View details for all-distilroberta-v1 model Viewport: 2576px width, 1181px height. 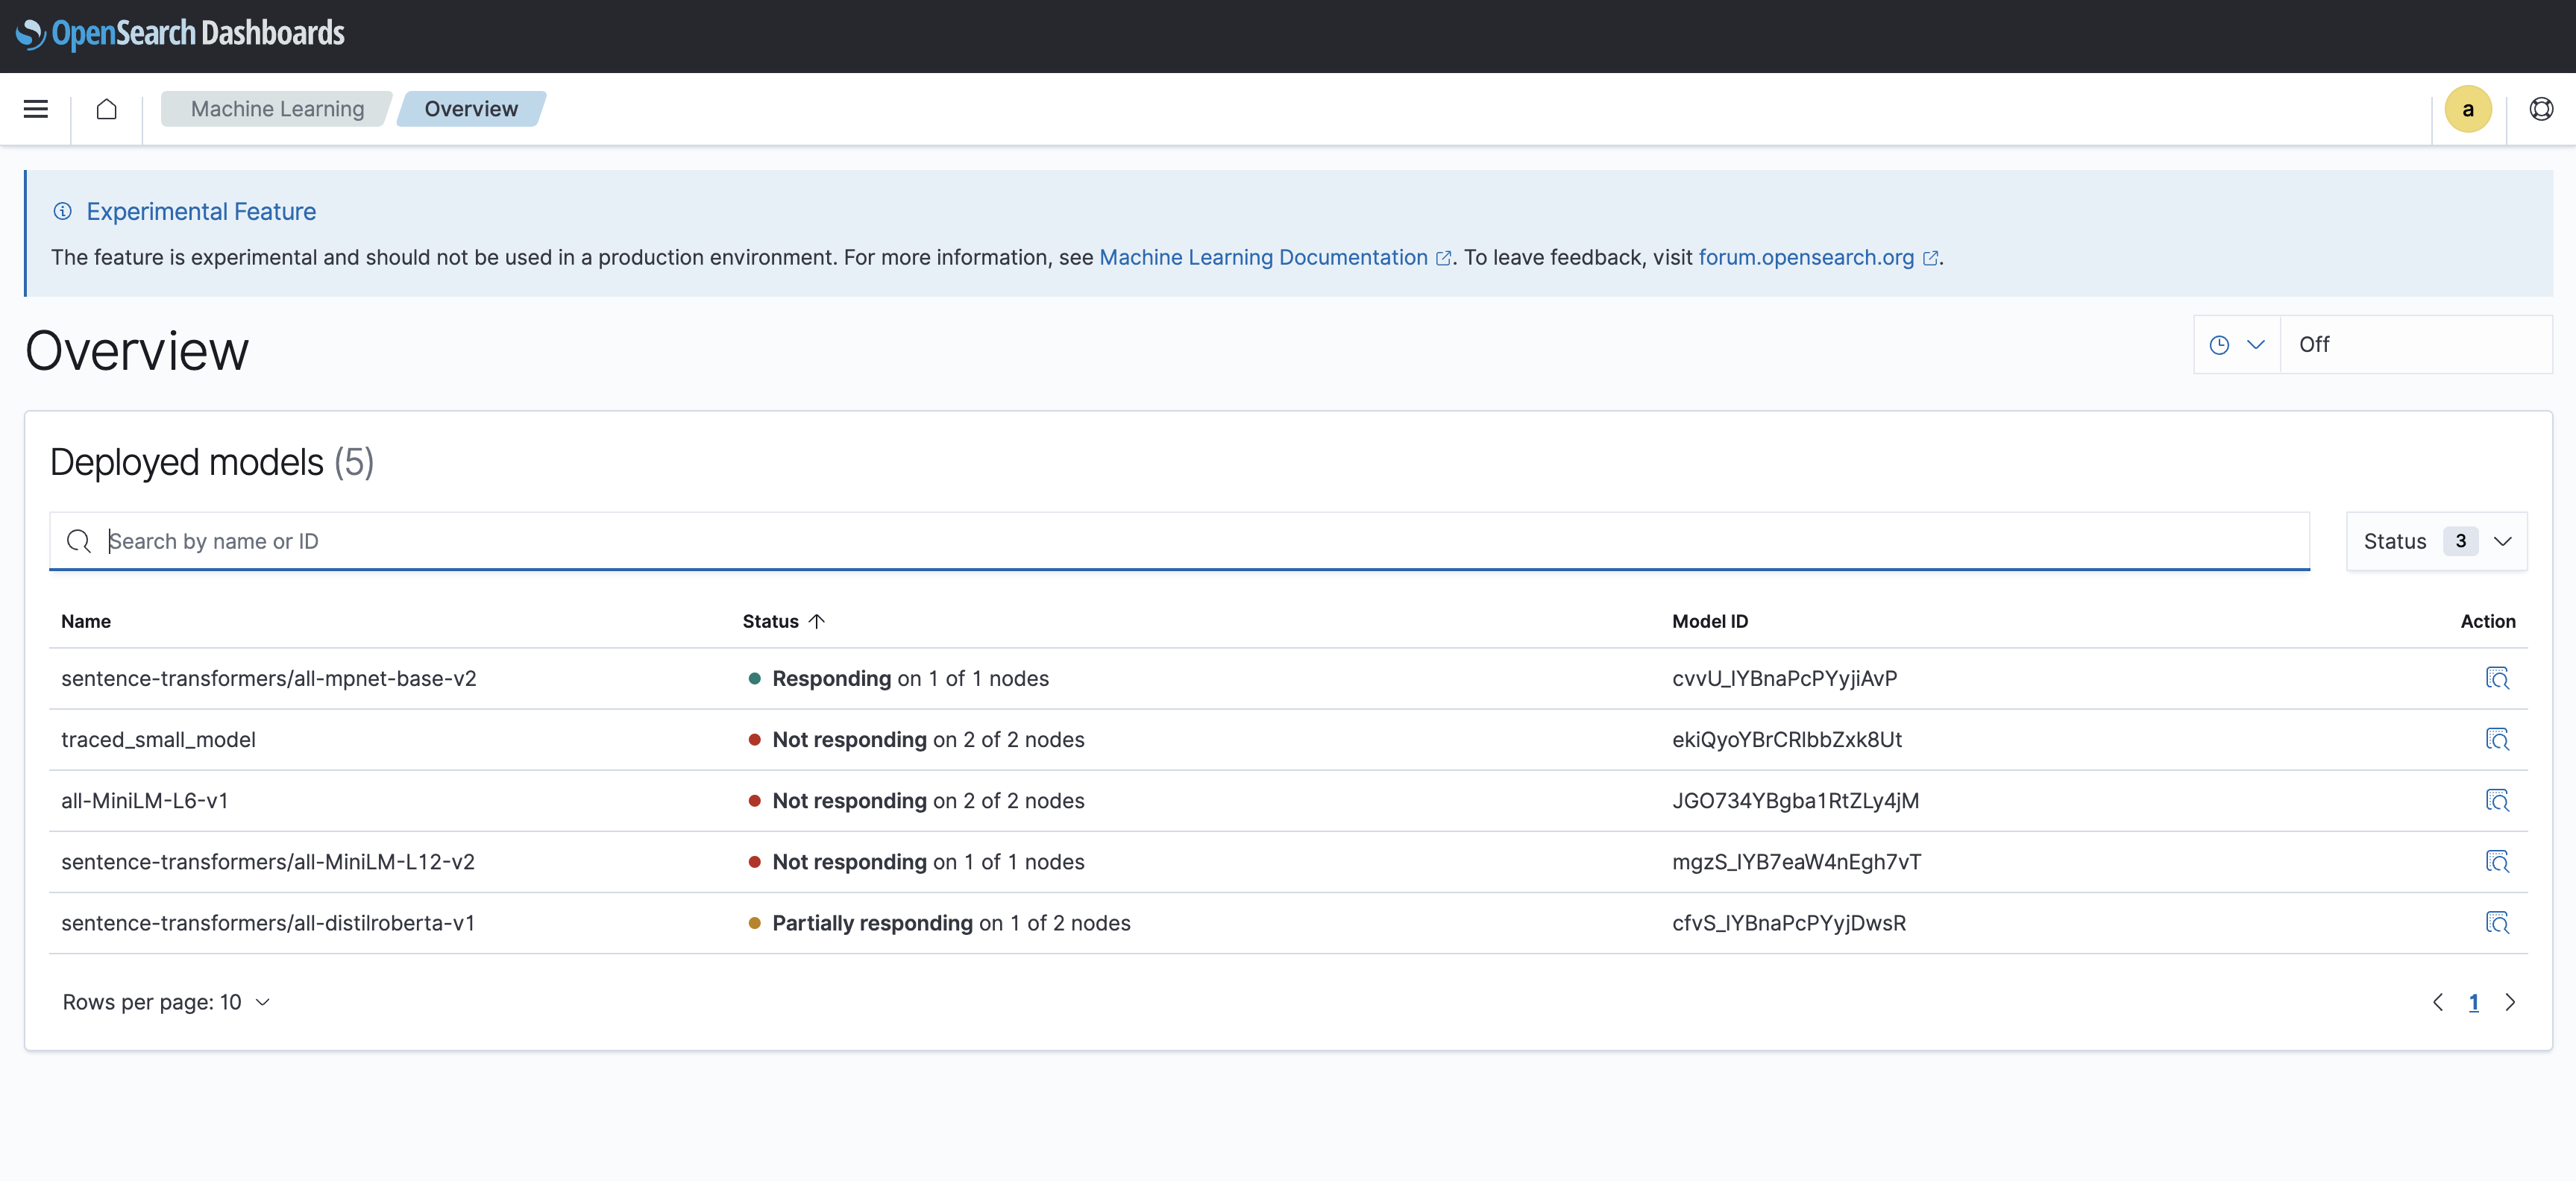click(2496, 922)
